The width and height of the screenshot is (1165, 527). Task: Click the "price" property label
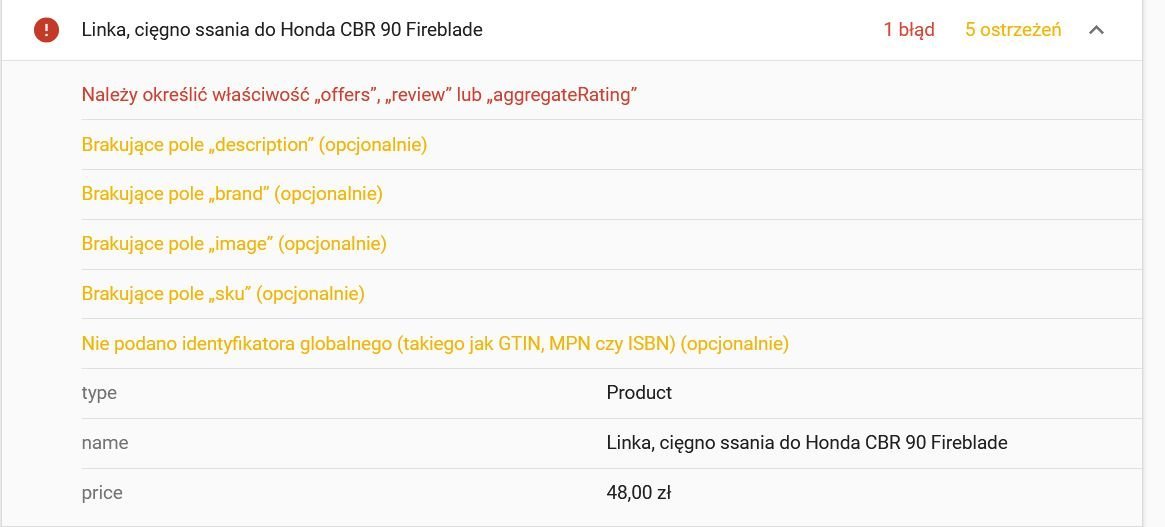tap(102, 493)
